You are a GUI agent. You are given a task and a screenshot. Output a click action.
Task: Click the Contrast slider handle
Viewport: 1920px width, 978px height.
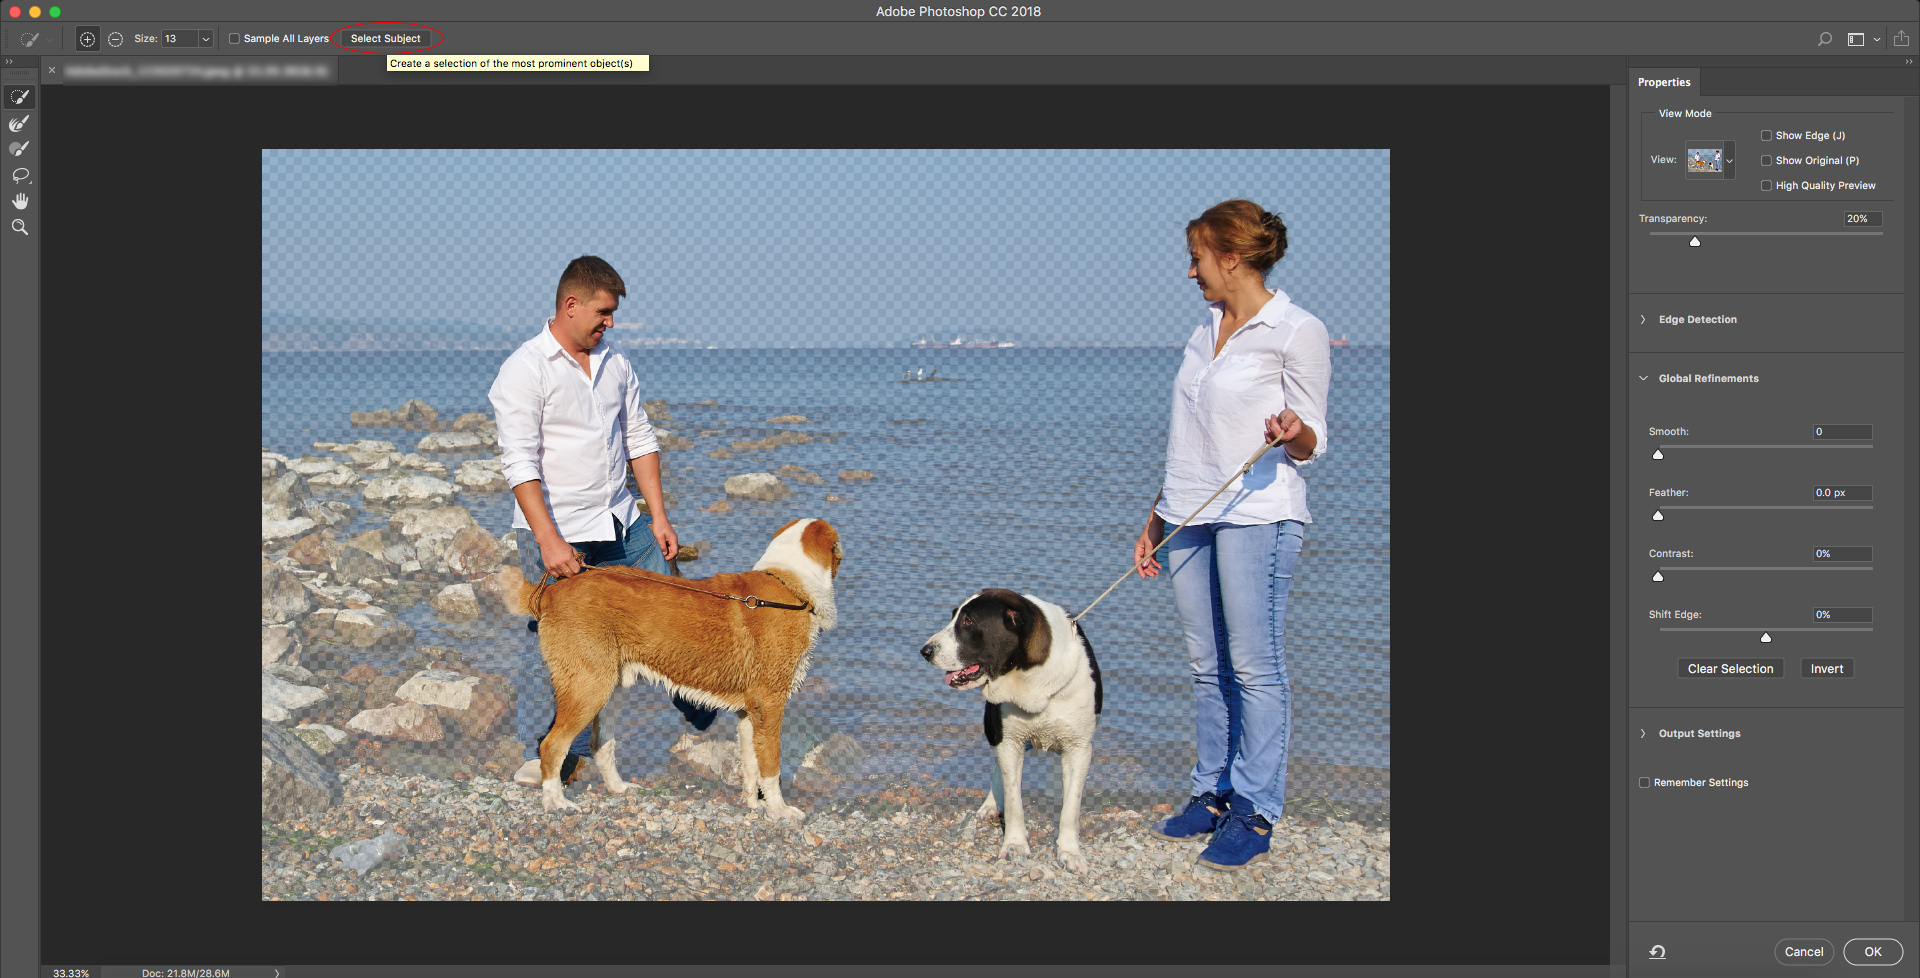coord(1658,577)
